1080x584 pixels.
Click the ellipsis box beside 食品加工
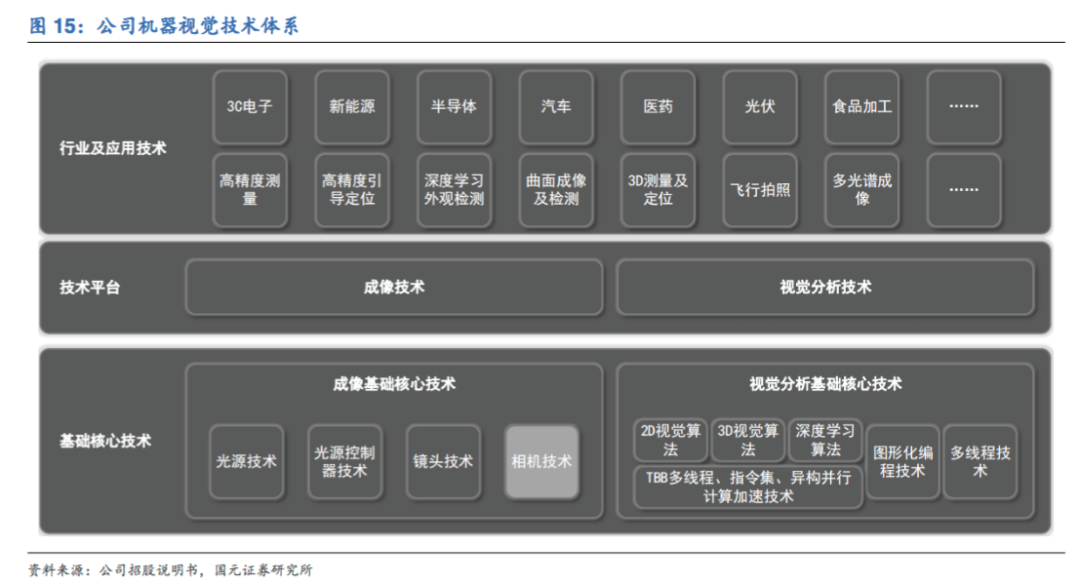pyautogui.click(x=964, y=107)
